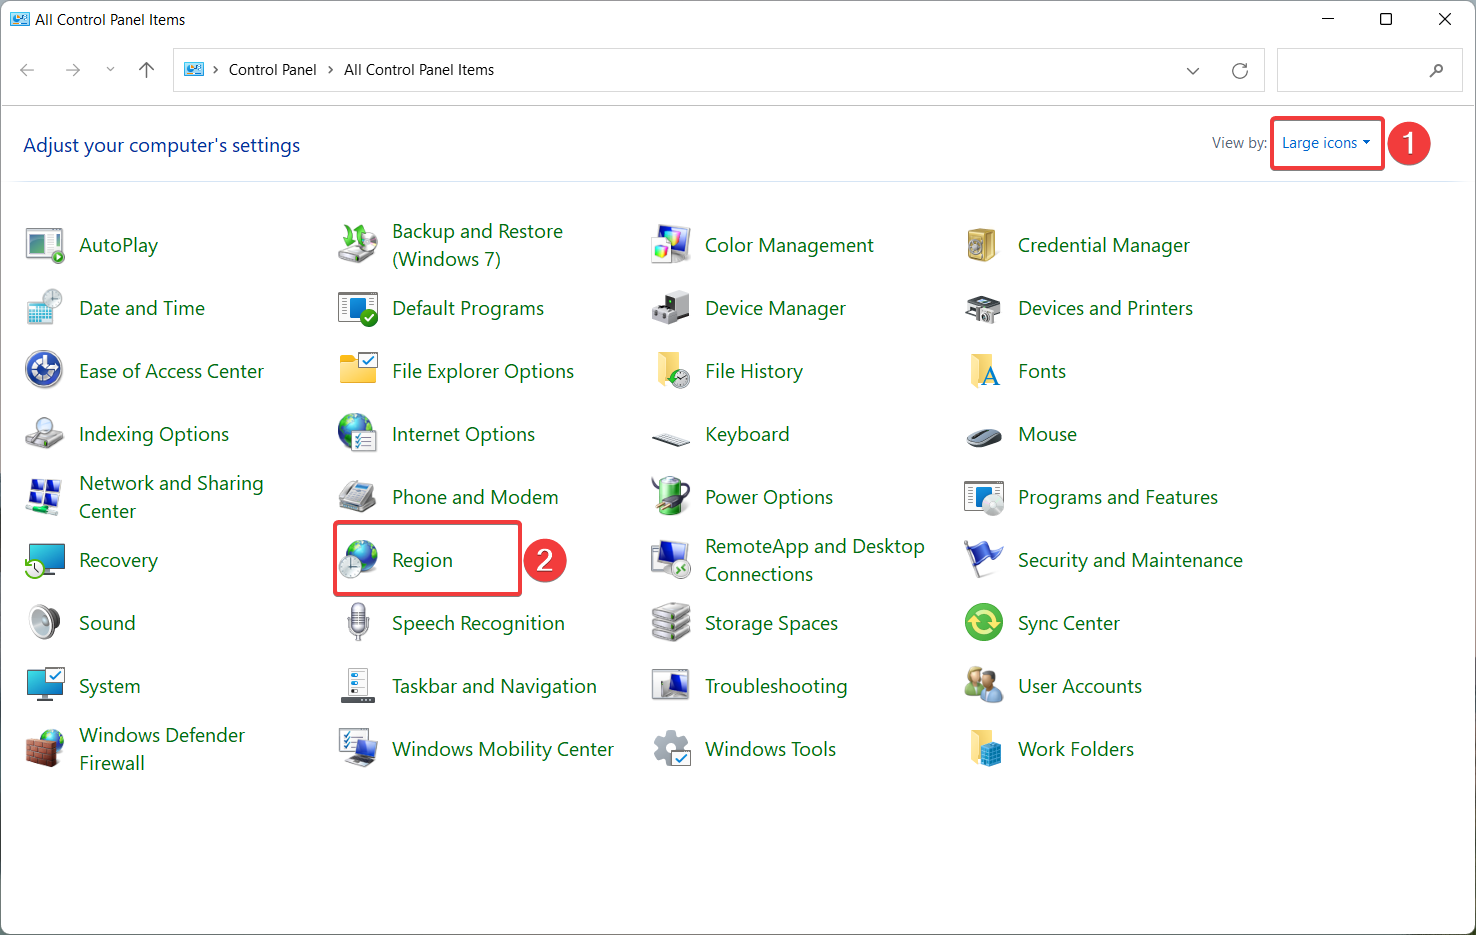This screenshot has width=1476, height=935.
Task: Click the address bar location icon
Action: coord(194,70)
